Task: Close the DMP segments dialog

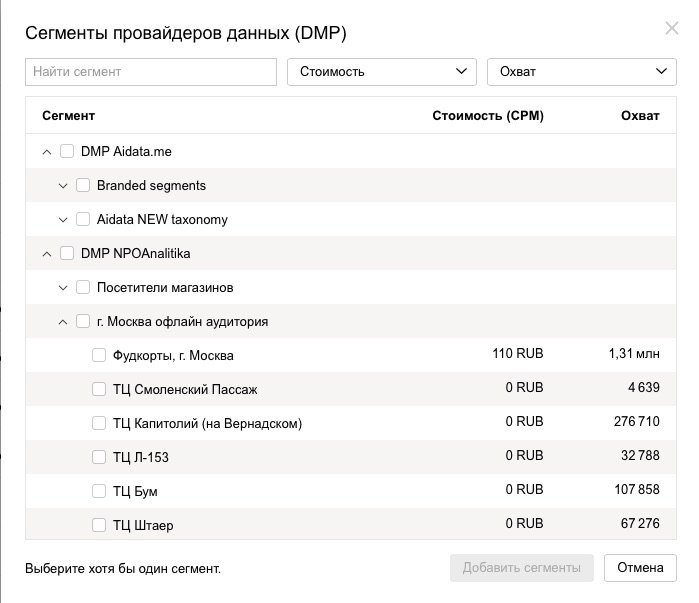Action: coord(671,28)
